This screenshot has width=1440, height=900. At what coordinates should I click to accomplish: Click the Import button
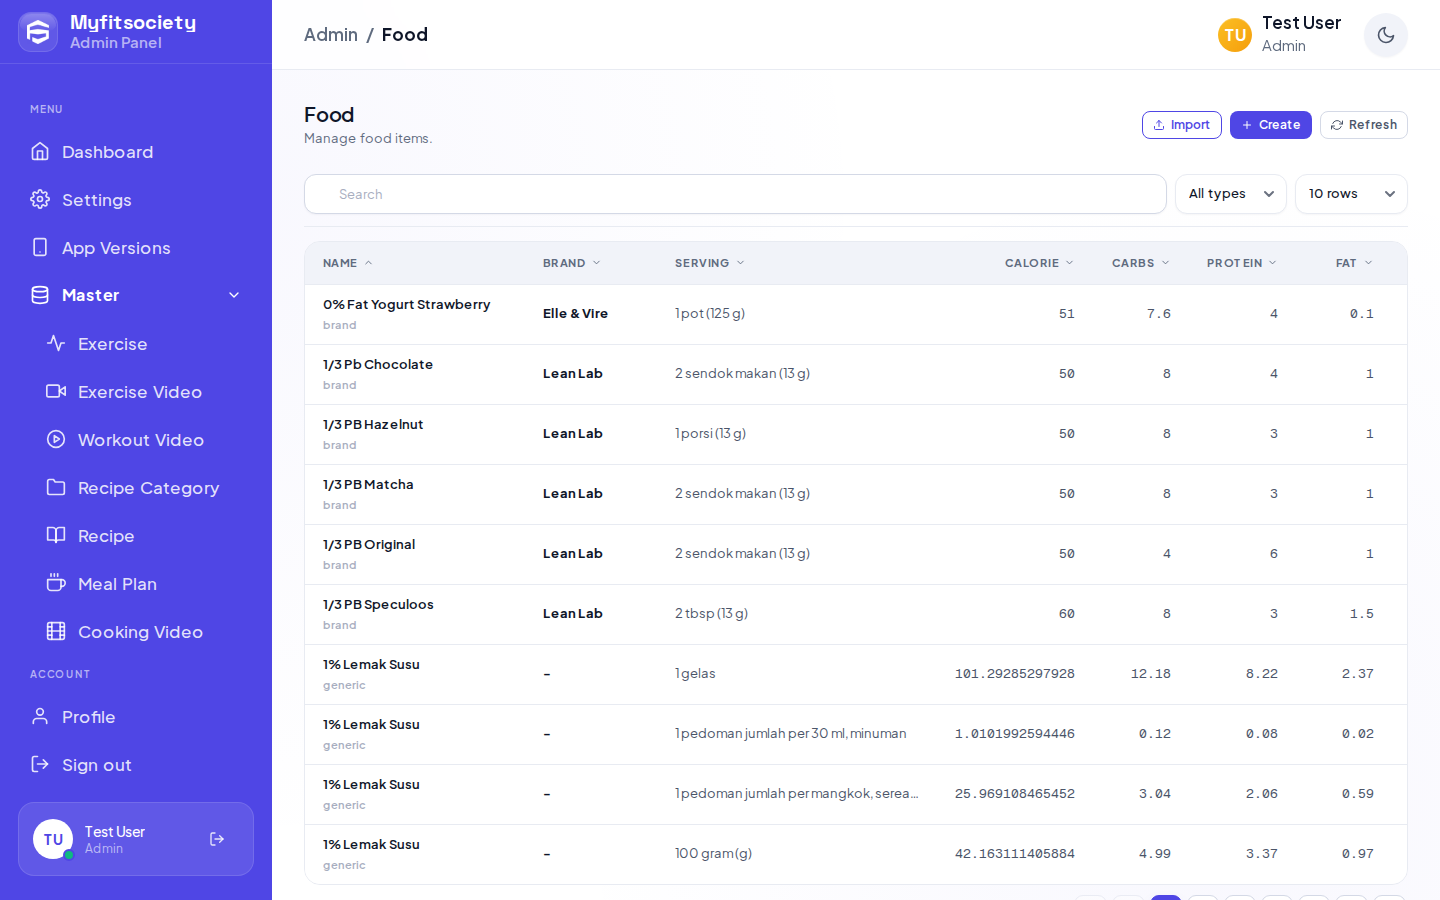coord(1181,125)
